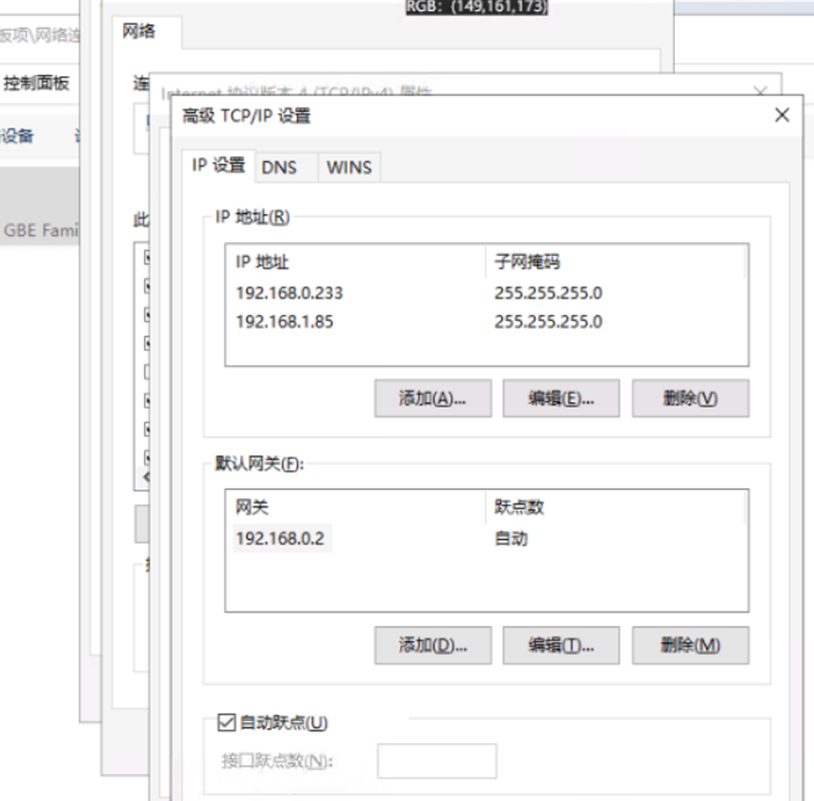
Task: Select the IP 设置 tab
Action: 219,166
